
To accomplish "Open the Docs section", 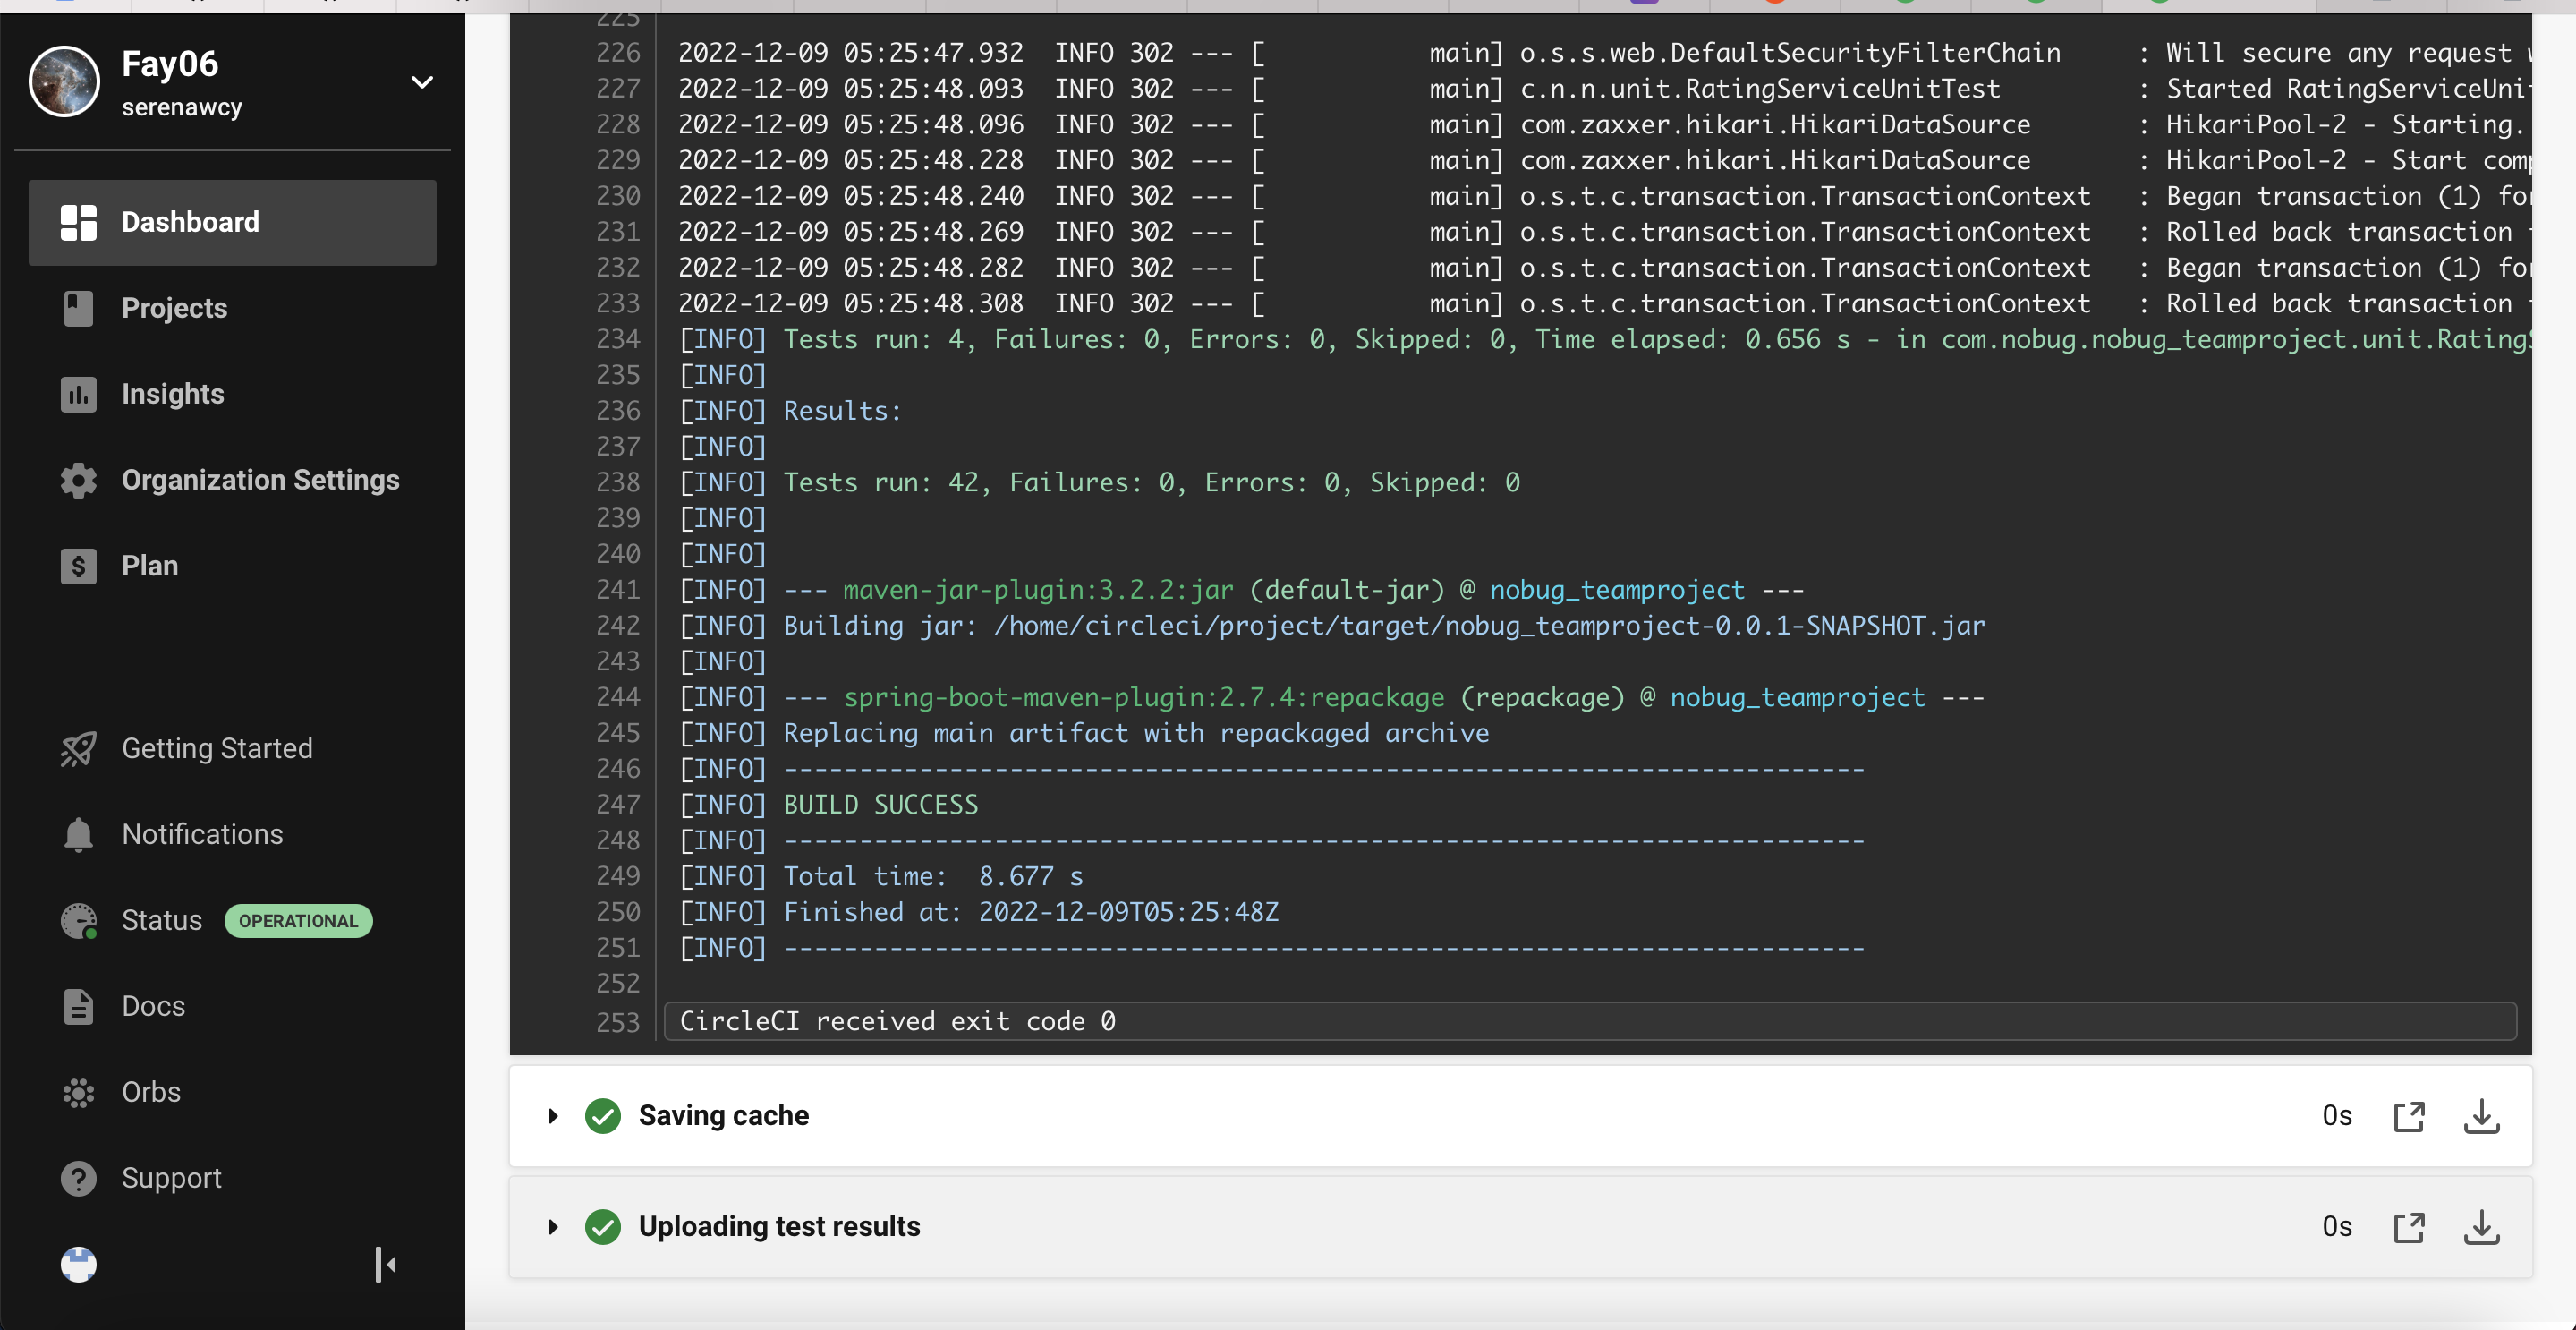I will (x=153, y=1006).
